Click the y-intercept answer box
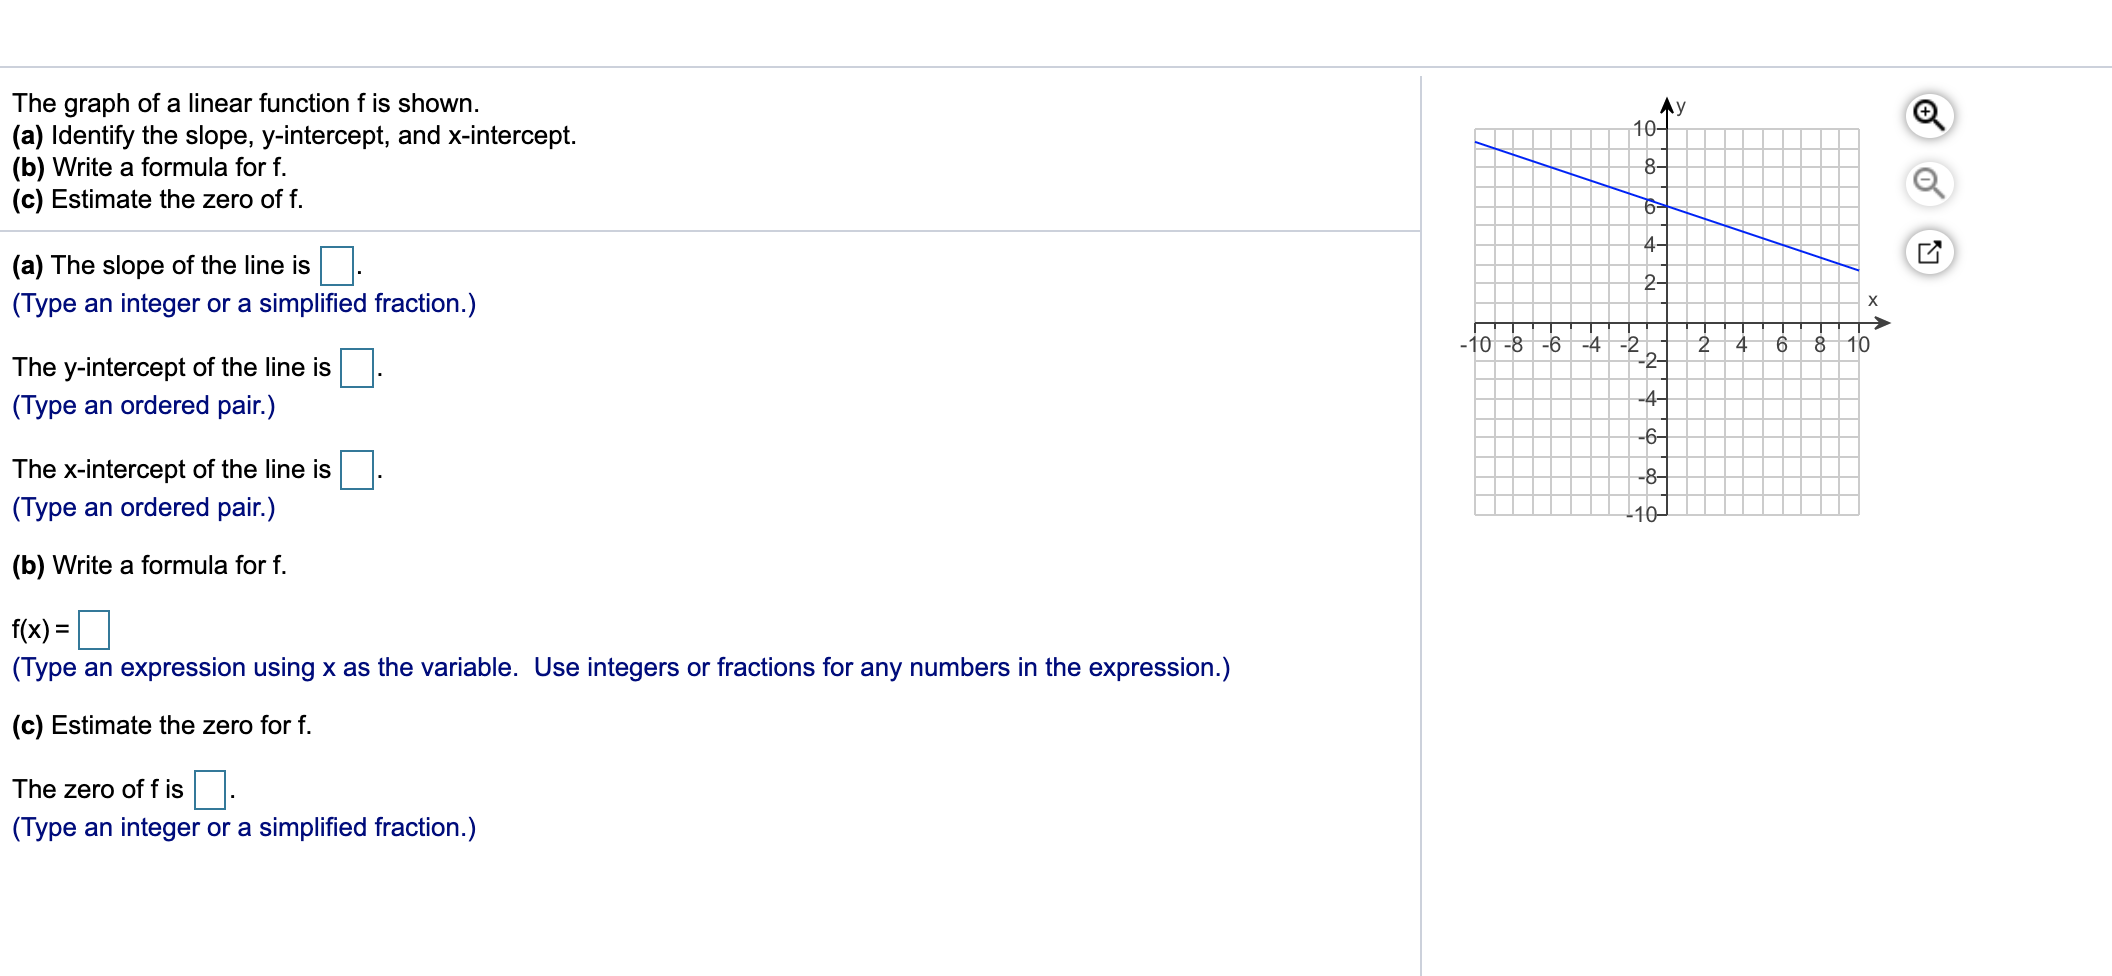The width and height of the screenshot is (2112, 976). [x=355, y=367]
